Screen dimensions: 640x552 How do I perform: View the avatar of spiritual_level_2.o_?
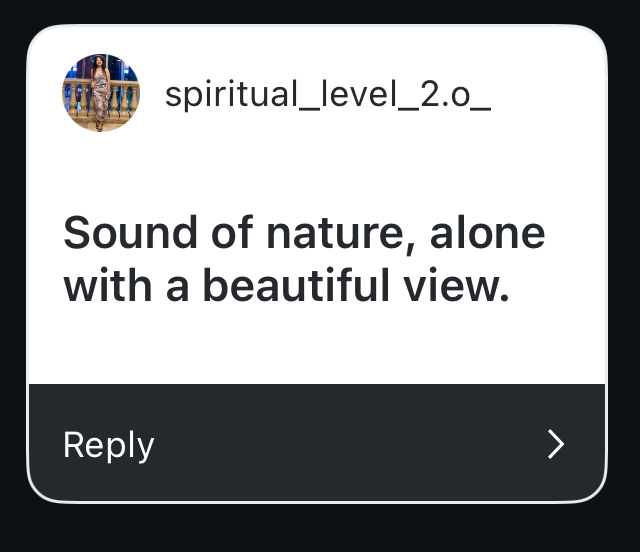pos(101,94)
